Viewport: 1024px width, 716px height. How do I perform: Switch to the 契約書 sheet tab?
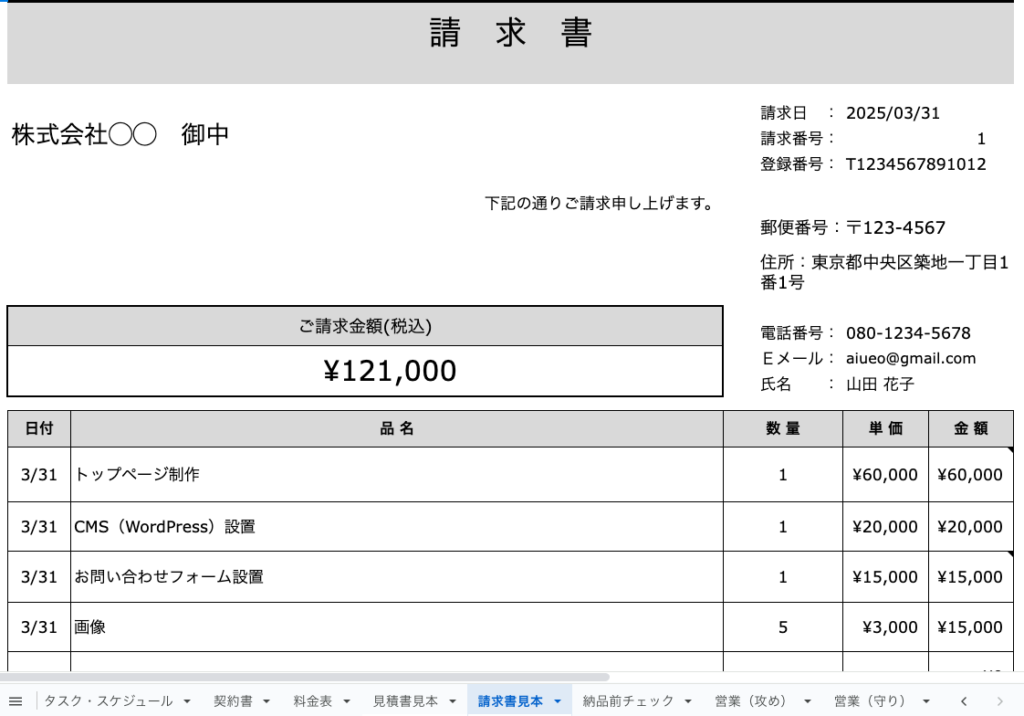point(233,701)
